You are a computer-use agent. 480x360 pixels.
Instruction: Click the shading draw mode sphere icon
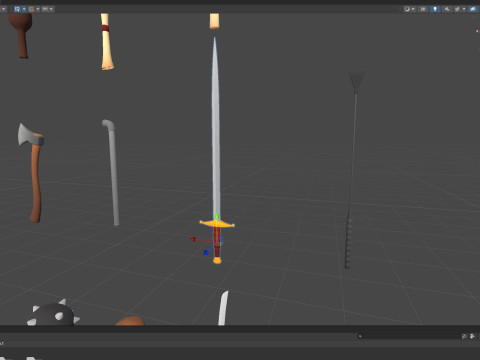click(407, 9)
